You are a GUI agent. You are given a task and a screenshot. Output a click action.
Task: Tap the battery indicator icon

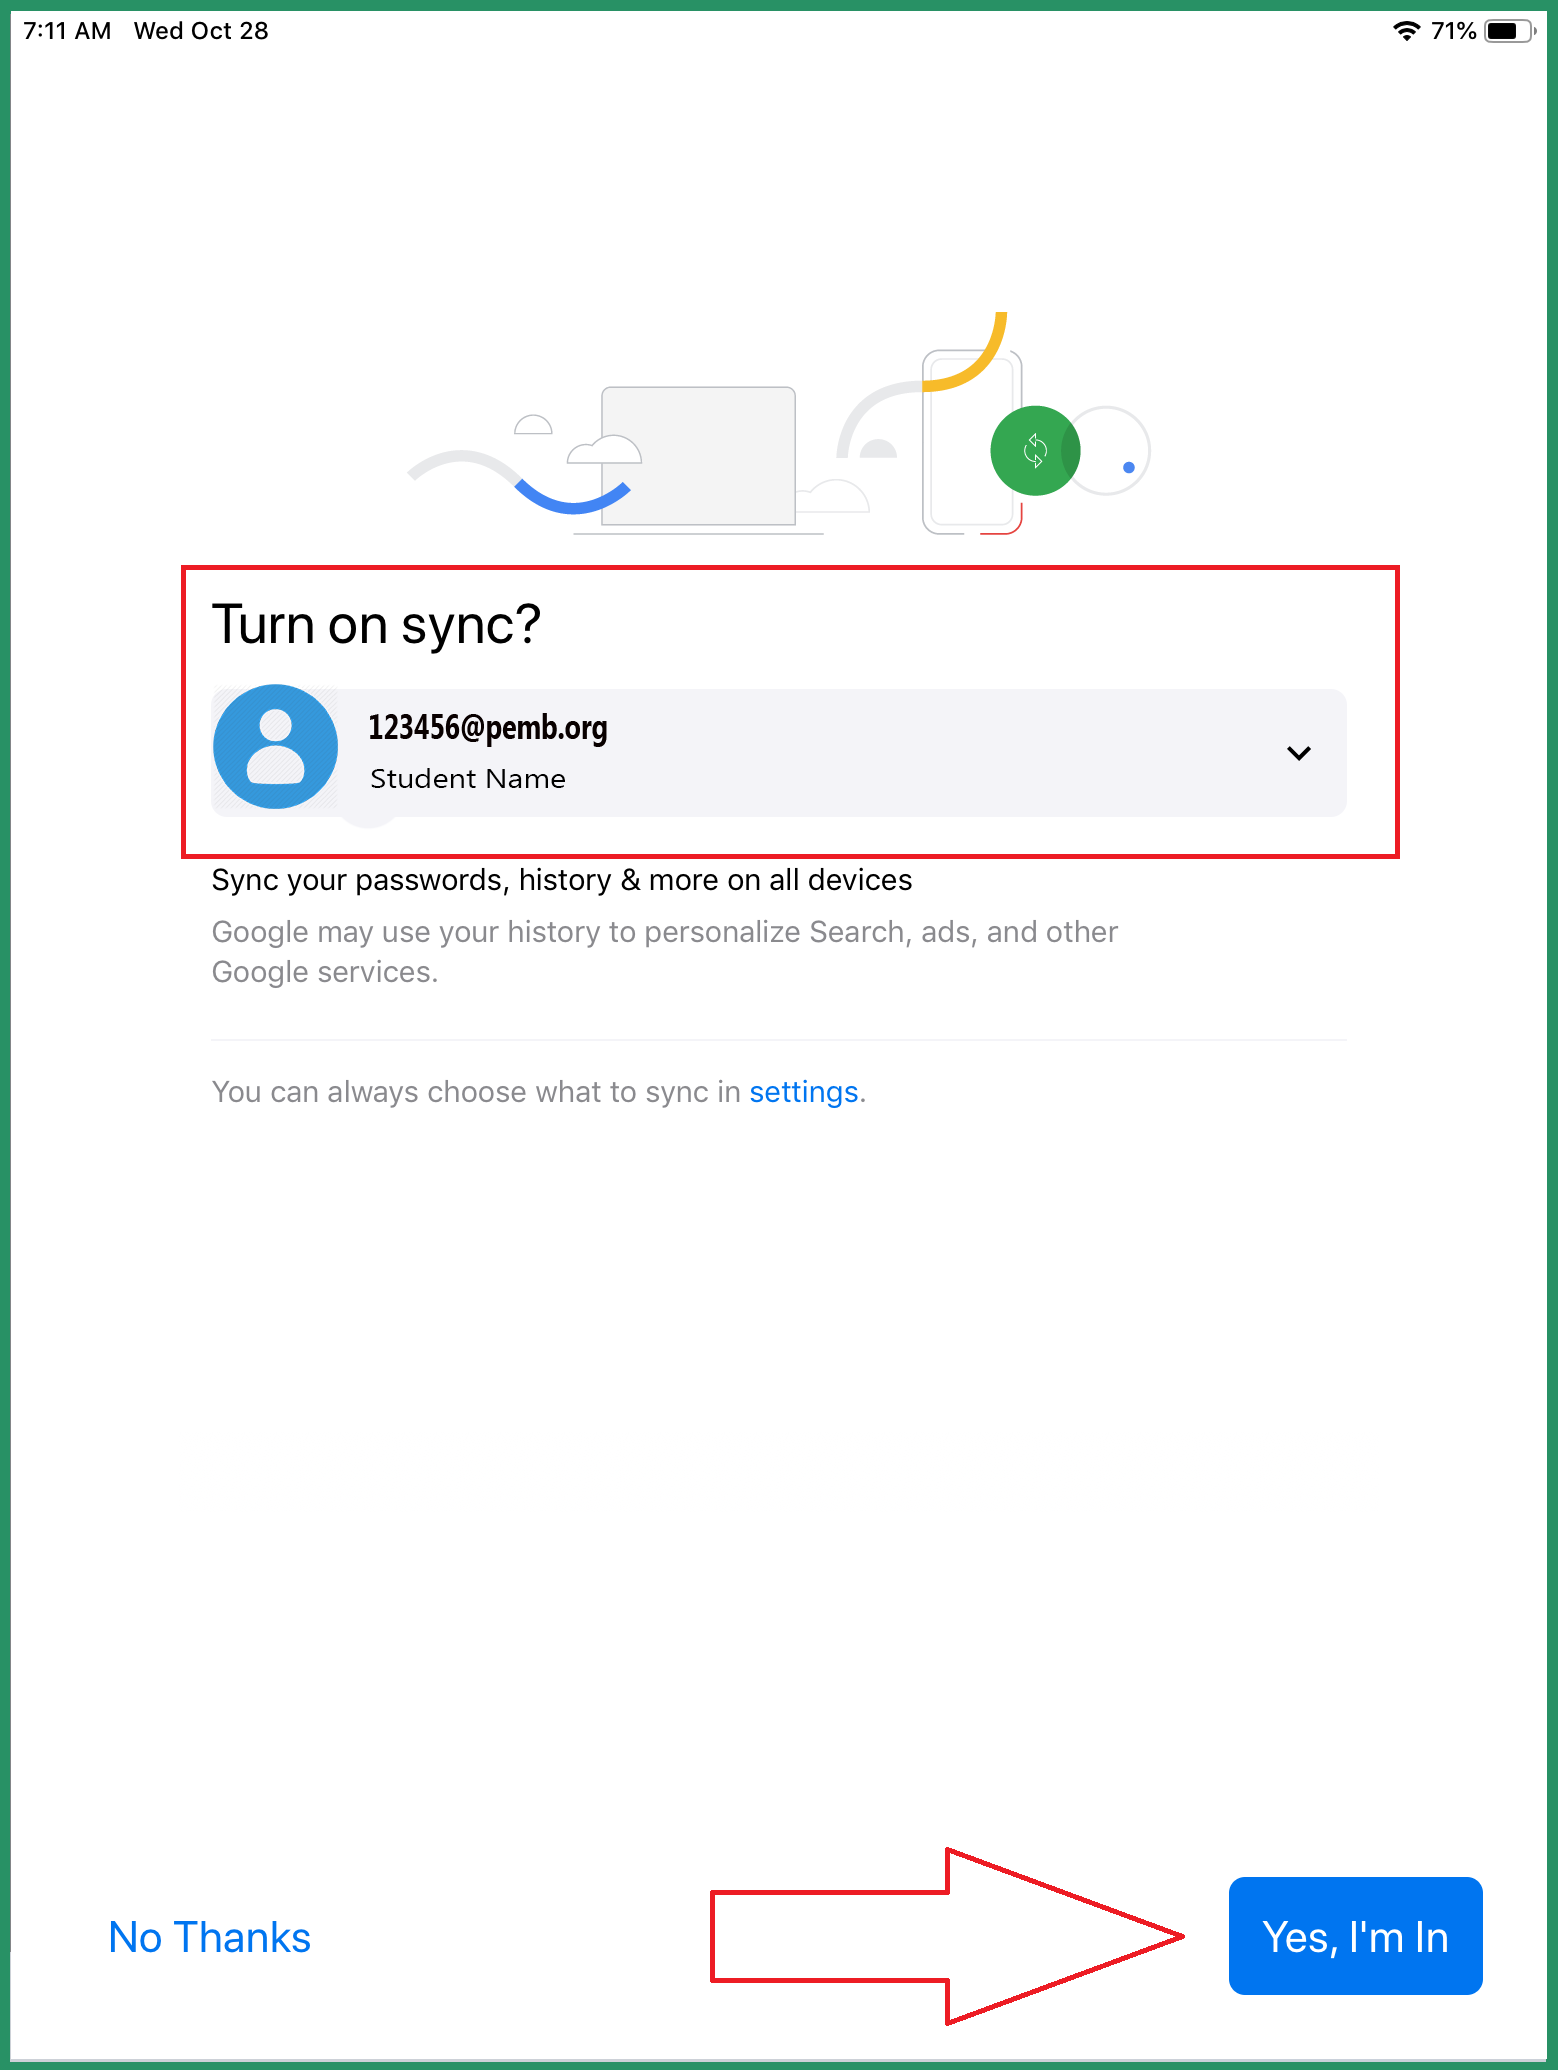click(x=1510, y=31)
